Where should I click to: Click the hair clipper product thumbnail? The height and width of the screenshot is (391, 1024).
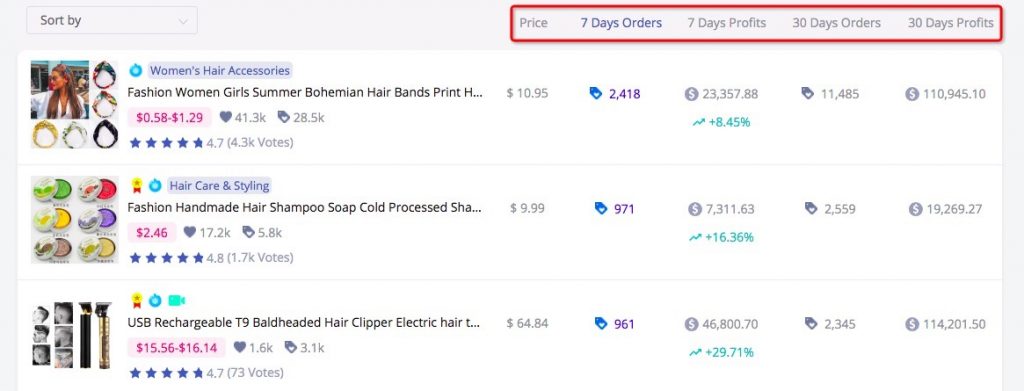[73, 334]
